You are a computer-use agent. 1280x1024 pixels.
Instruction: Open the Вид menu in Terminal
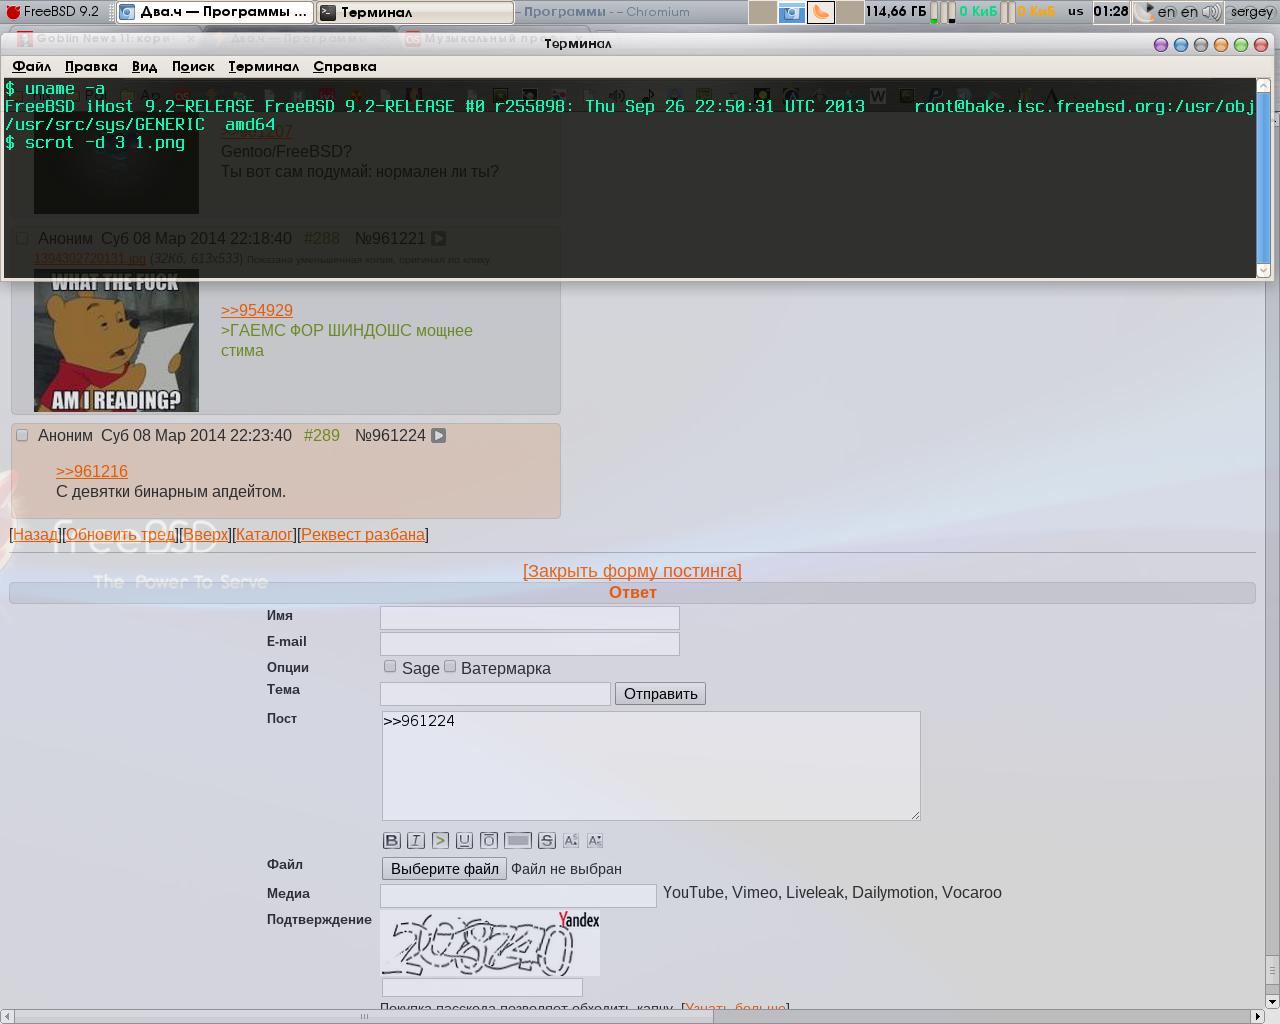(144, 67)
